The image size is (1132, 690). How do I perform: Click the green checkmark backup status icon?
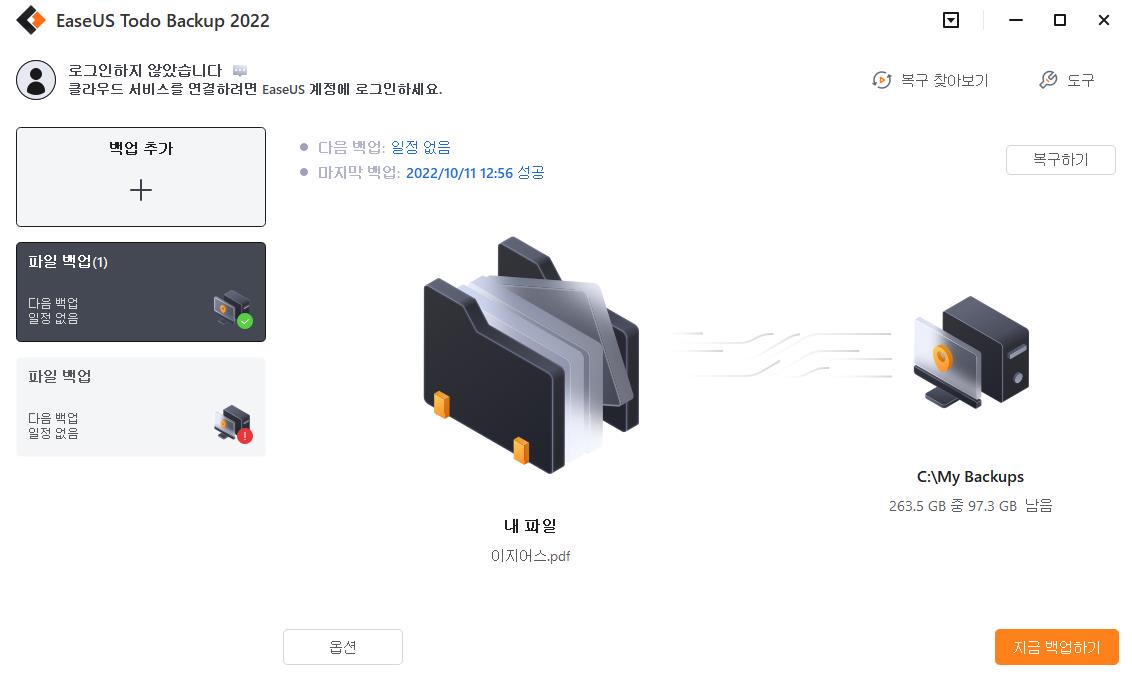tap(245, 321)
